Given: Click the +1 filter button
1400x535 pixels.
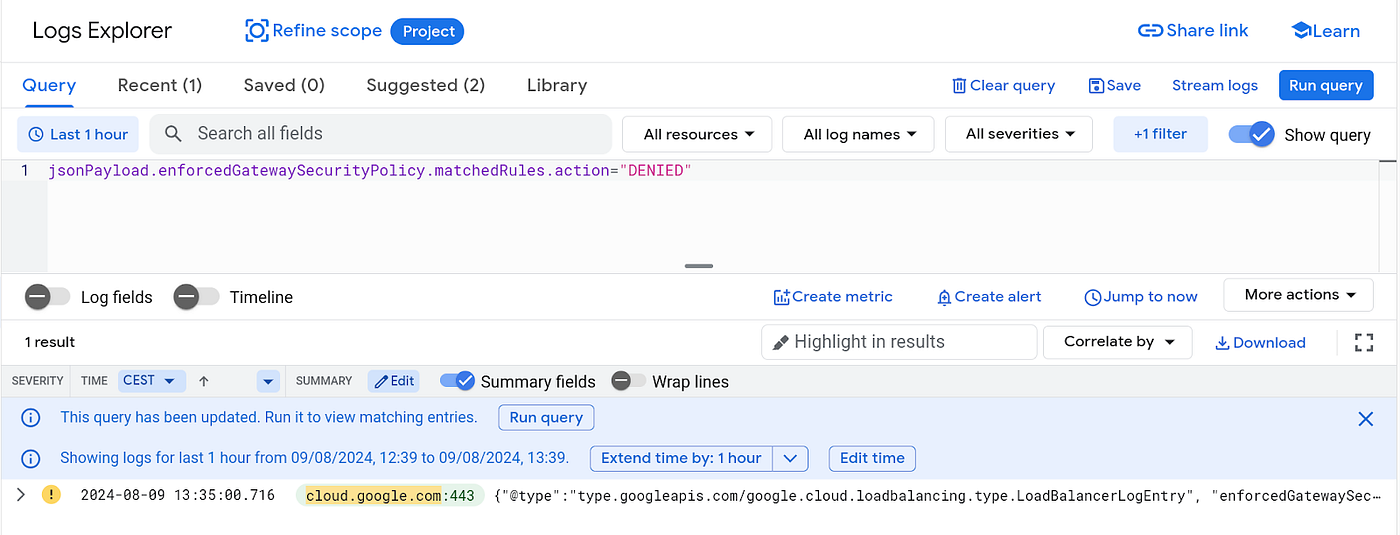Looking at the screenshot, I should tap(1160, 134).
